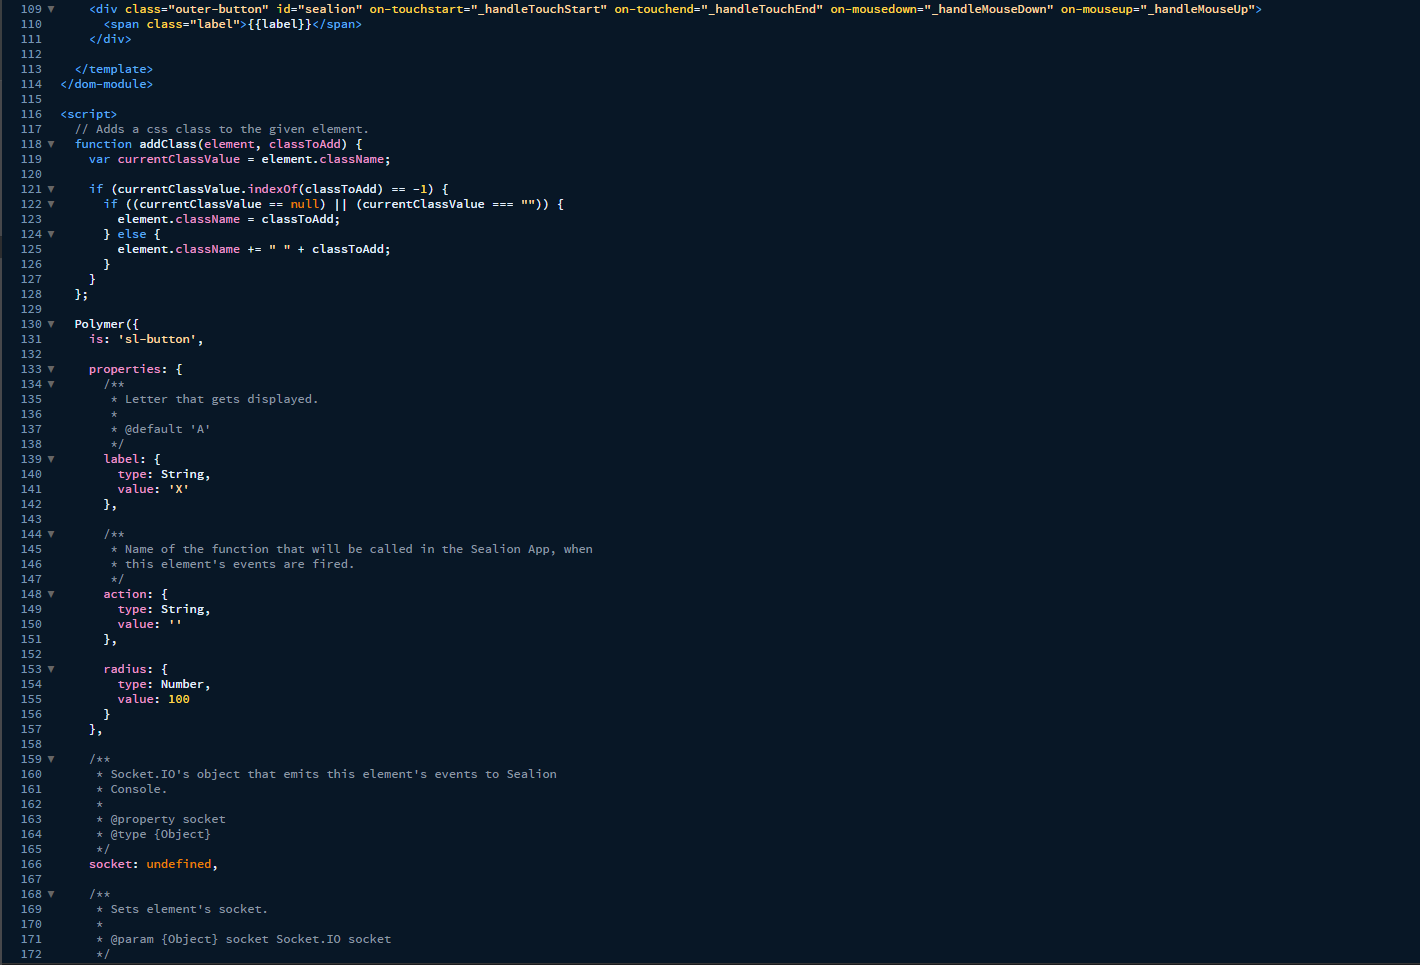
Task: Collapse the comment fold at line 159
Action: point(51,759)
